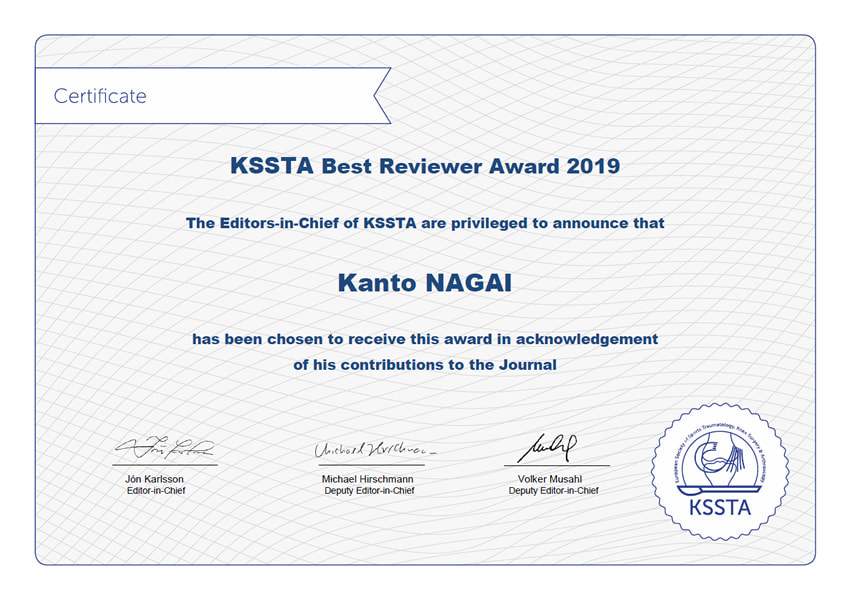Click the line "of his contributions to the Journal"
This screenshot has height=600, width=850.
[425, 365]
